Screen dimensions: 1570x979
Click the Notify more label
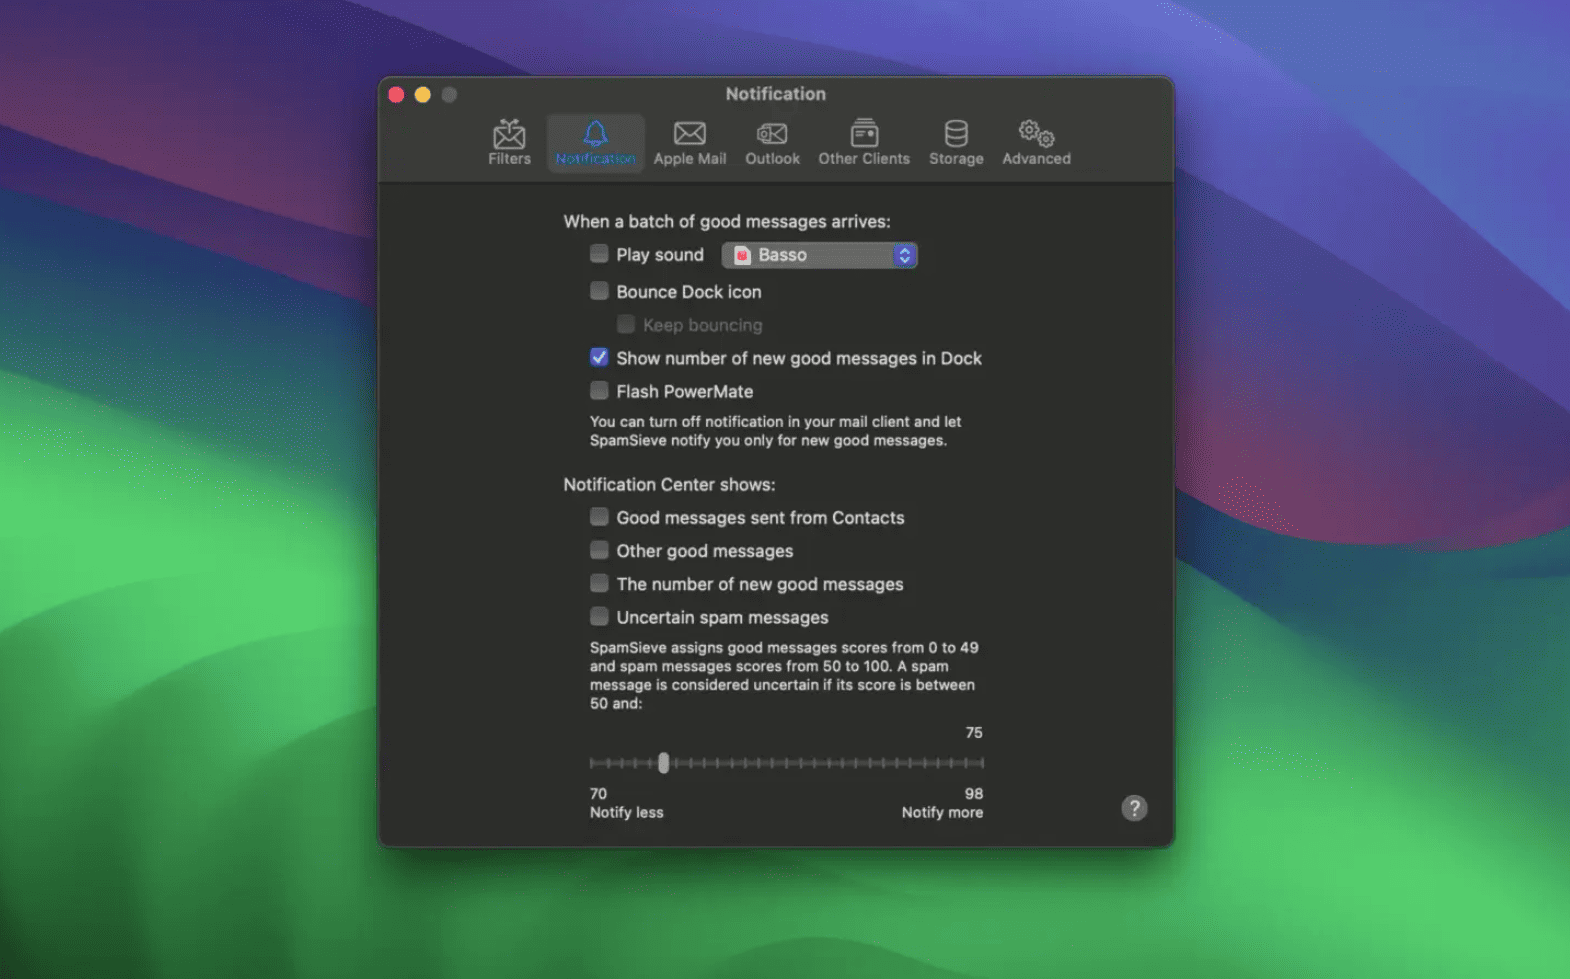coord(942,812)
